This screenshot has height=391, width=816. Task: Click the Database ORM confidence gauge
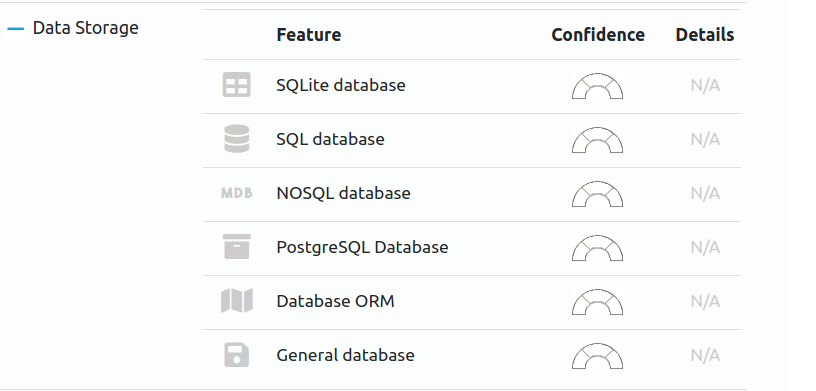click(597, 302)
